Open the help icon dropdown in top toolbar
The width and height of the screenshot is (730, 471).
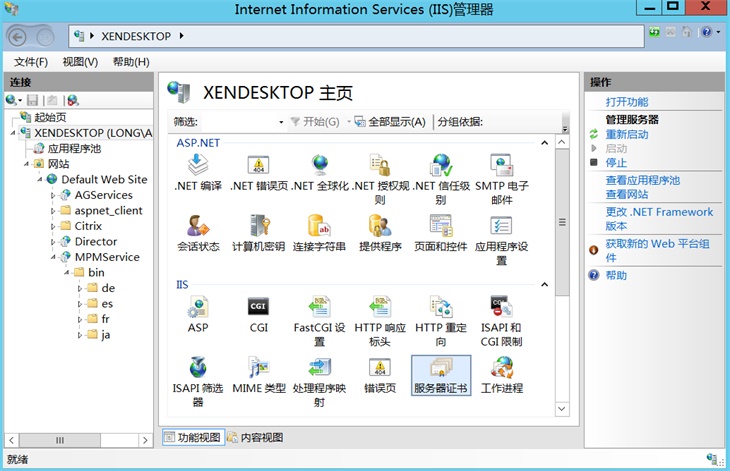[718, 32]
